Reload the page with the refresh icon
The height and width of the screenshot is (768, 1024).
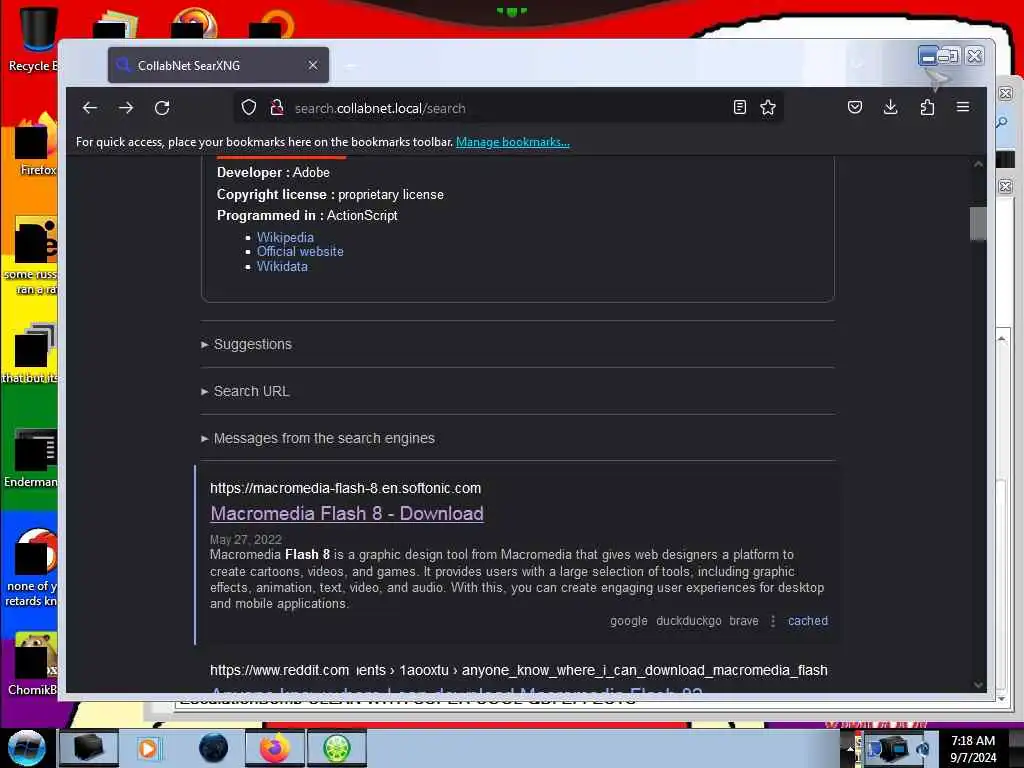[x=162, y=108]
